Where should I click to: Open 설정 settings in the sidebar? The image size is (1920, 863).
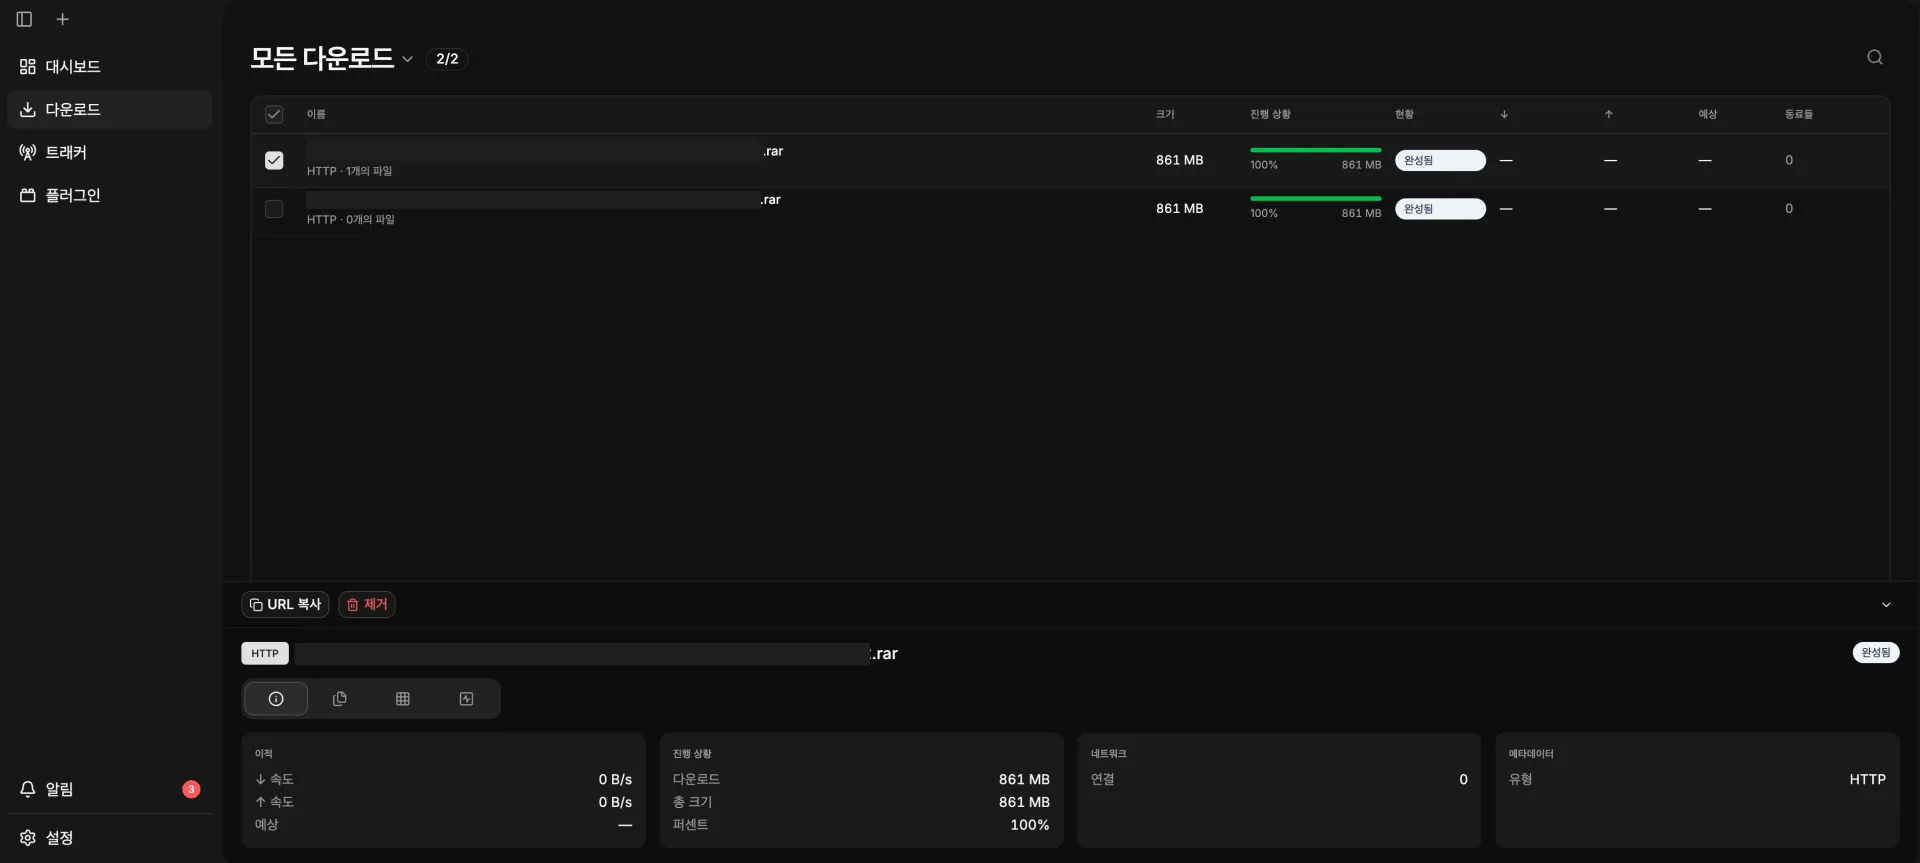[110, 837]
